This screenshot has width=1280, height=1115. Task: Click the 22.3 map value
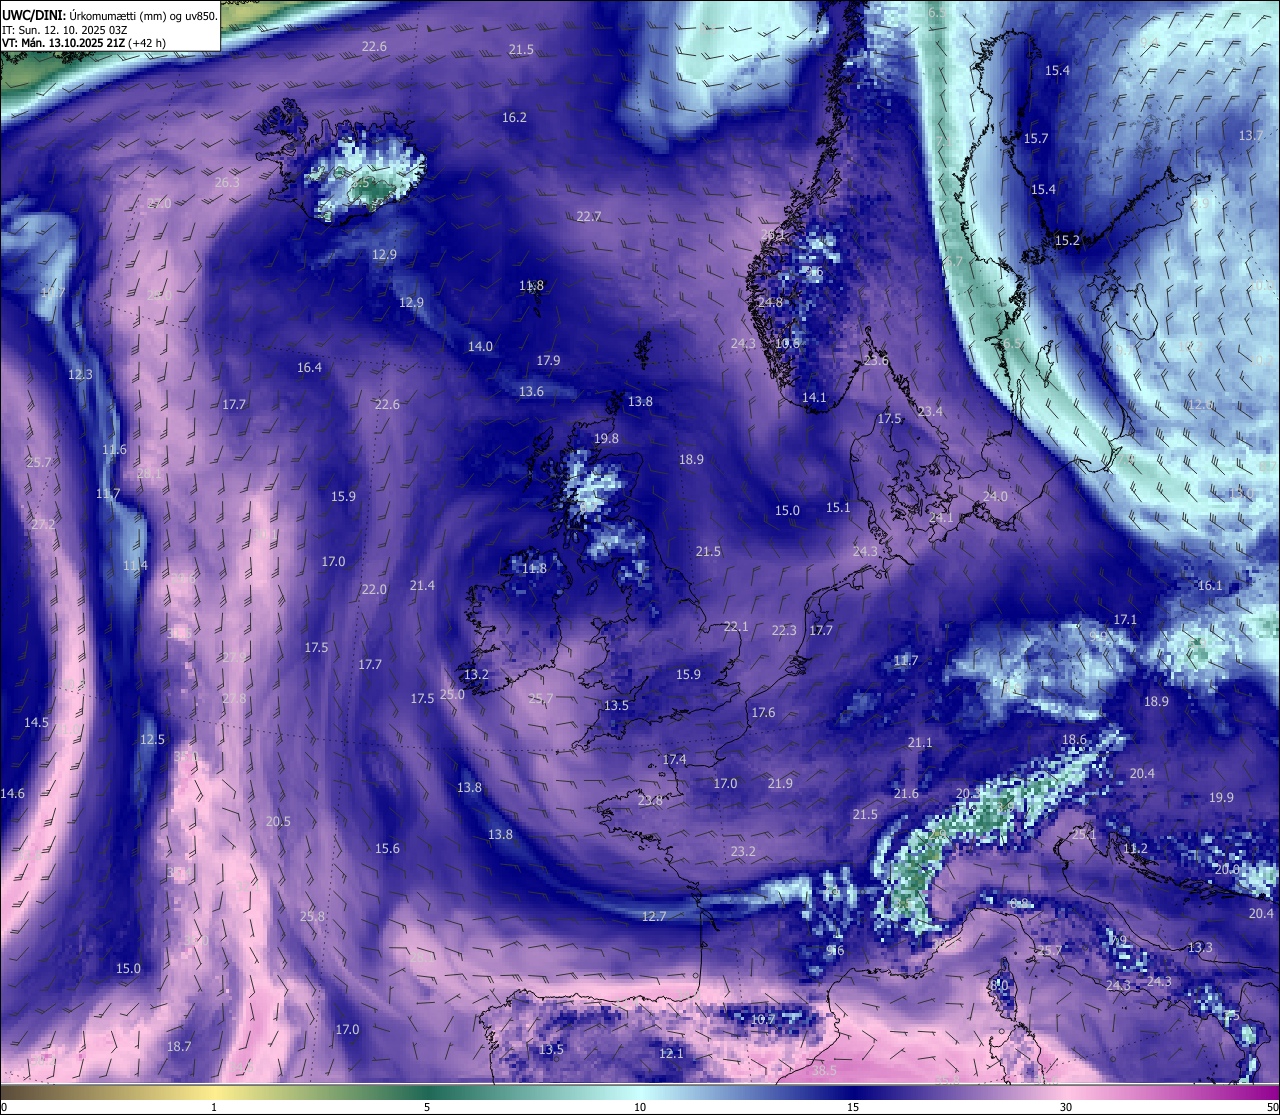(x=784, y=630)
